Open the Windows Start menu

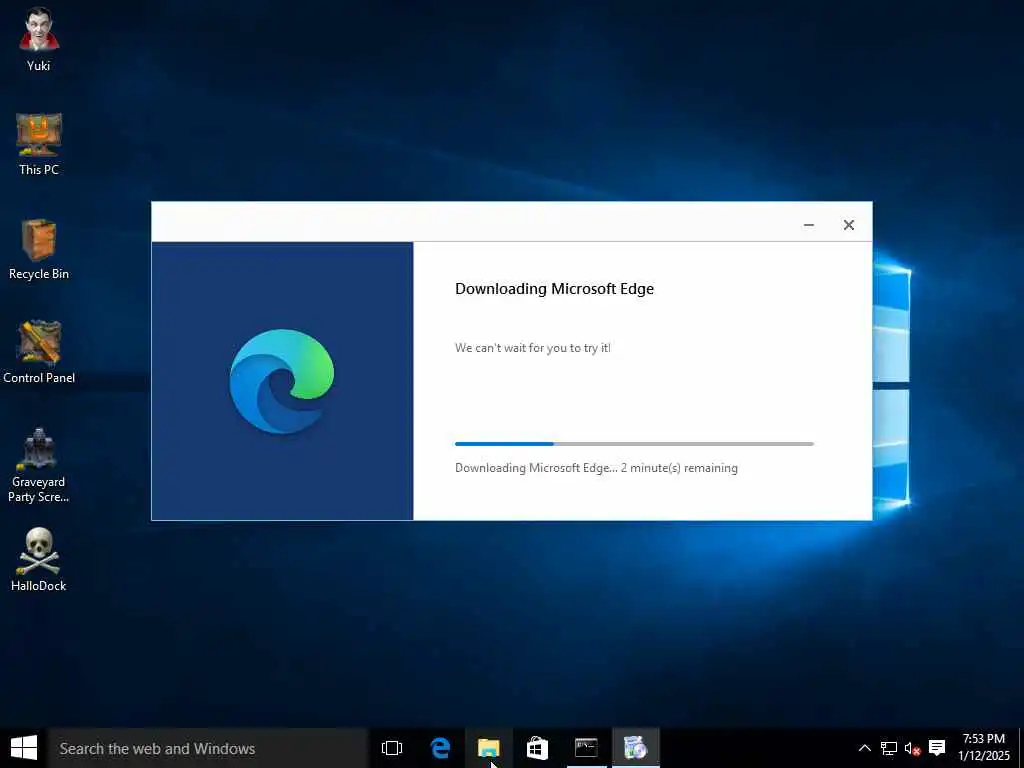(x=24, y=748)
